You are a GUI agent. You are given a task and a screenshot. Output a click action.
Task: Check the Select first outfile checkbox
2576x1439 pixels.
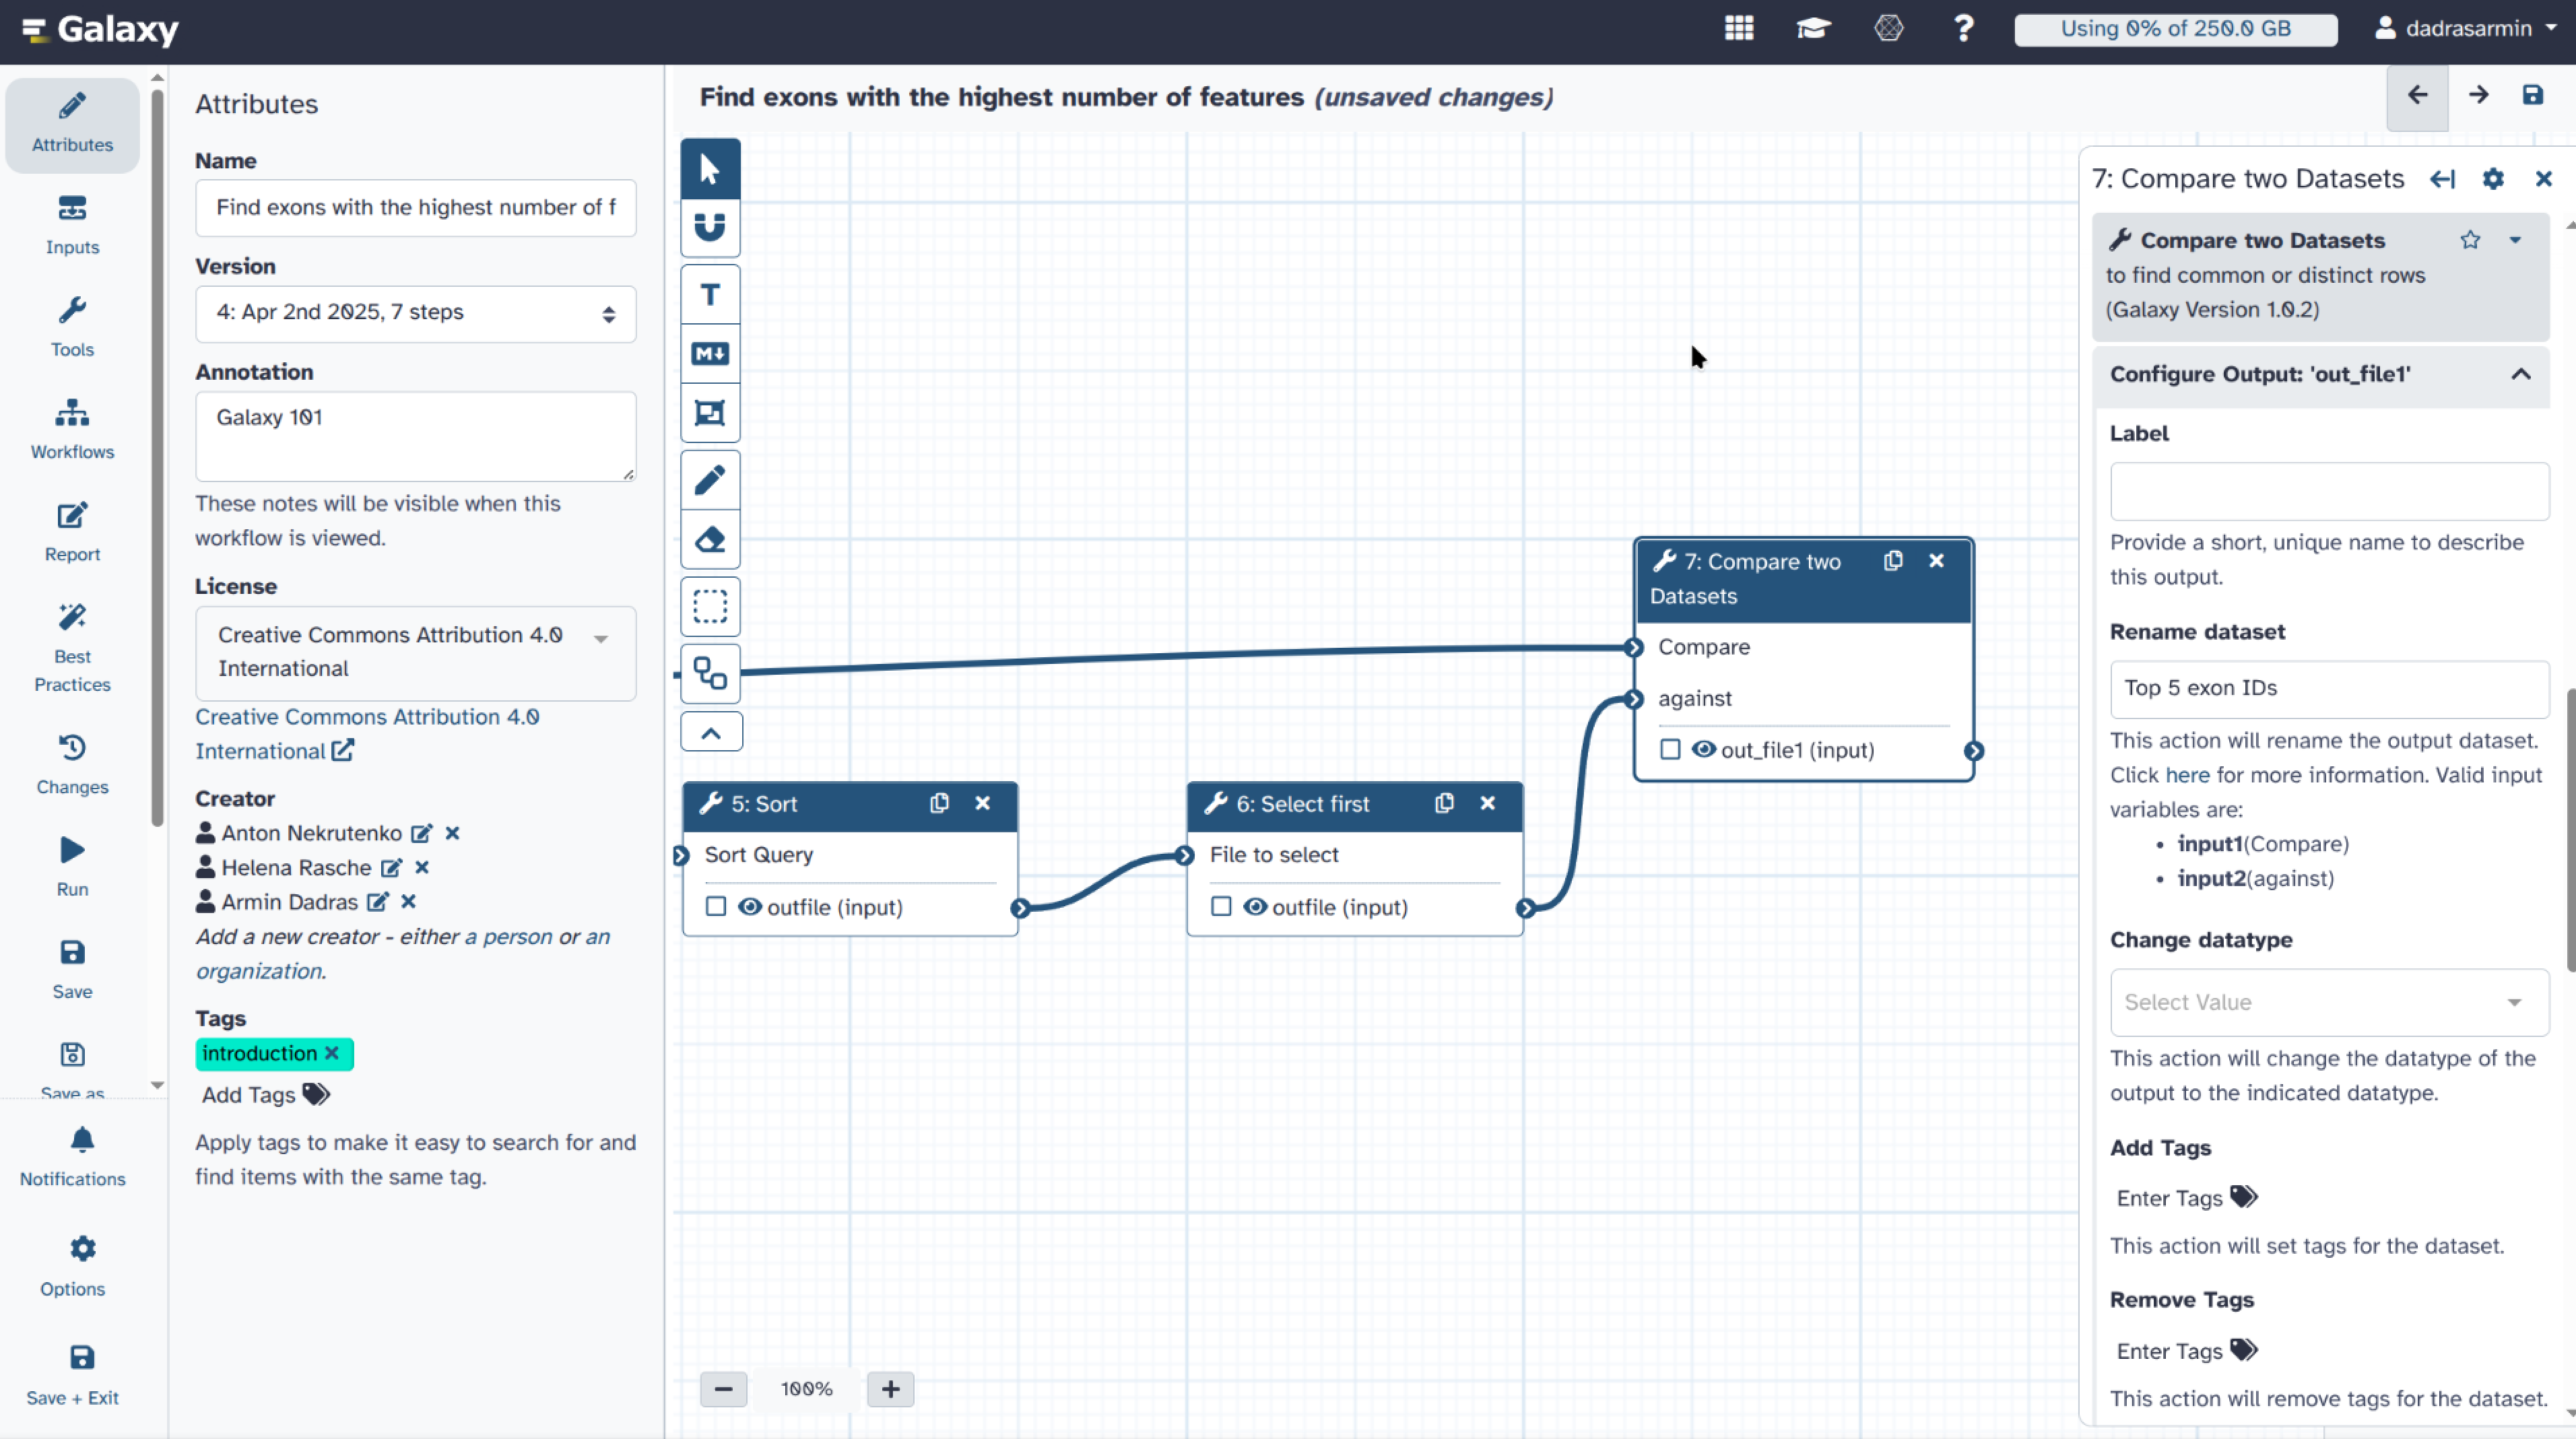tap(1221, 907)
